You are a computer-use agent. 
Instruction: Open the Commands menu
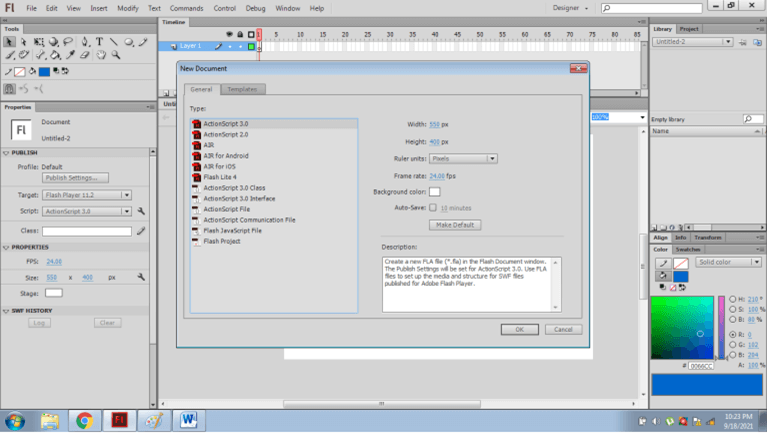tap(186, 8)
